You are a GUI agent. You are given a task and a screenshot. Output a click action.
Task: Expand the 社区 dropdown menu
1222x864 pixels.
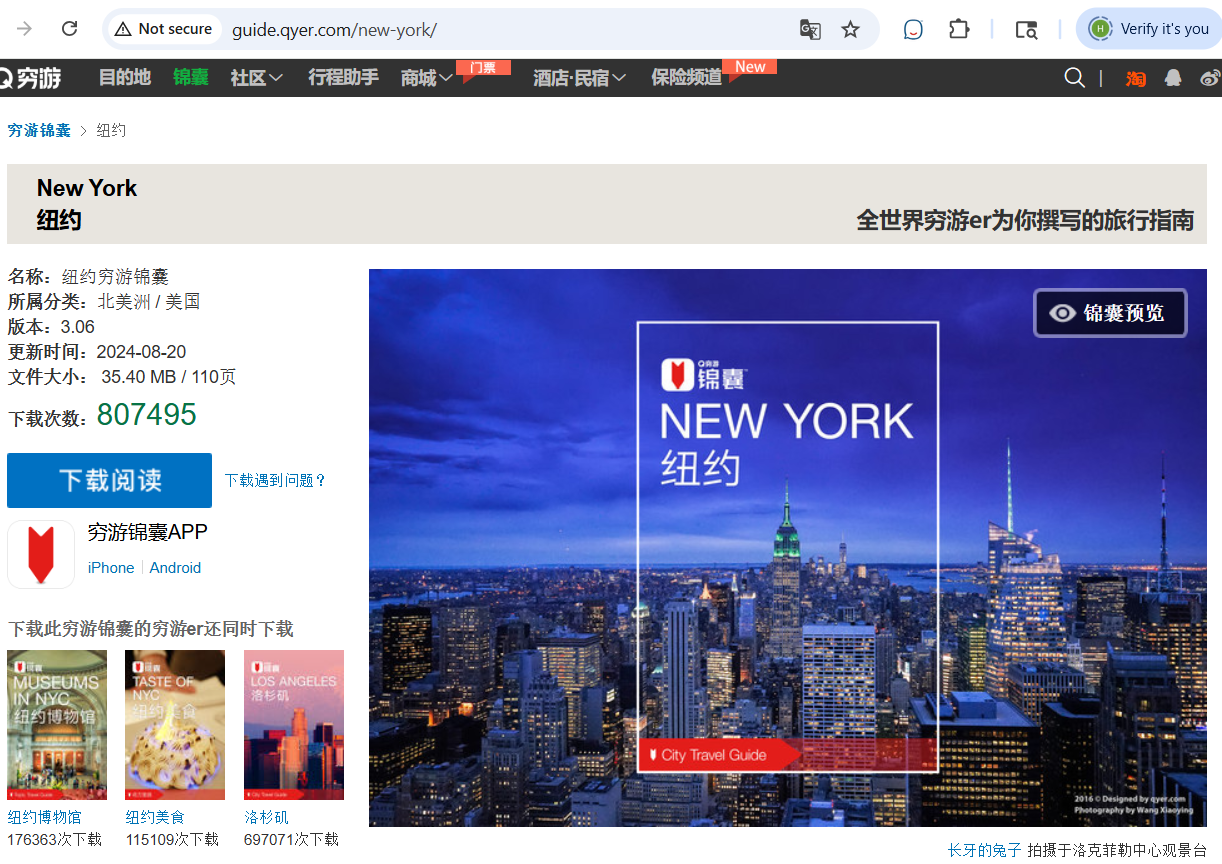coord(256,78)
